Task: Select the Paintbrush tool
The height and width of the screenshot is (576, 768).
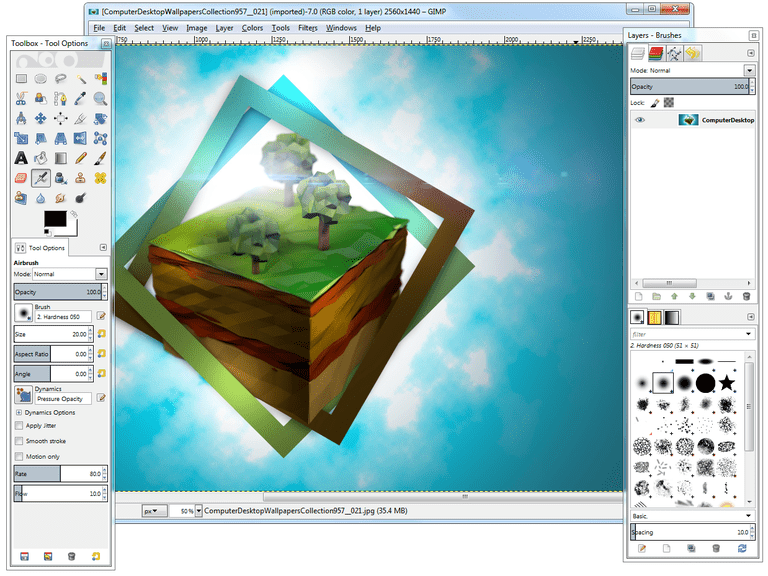Action: [100, 158]
